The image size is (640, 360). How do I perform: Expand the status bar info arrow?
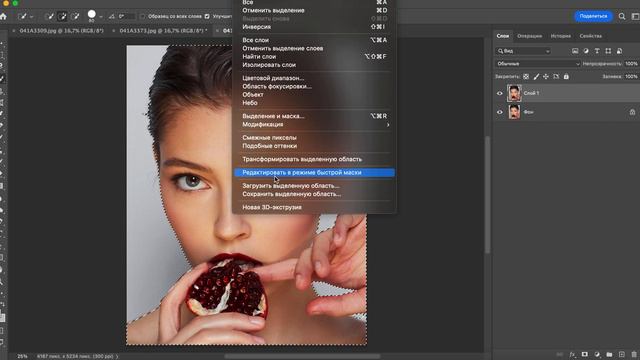pyautogui.click(x=117, y=356)
